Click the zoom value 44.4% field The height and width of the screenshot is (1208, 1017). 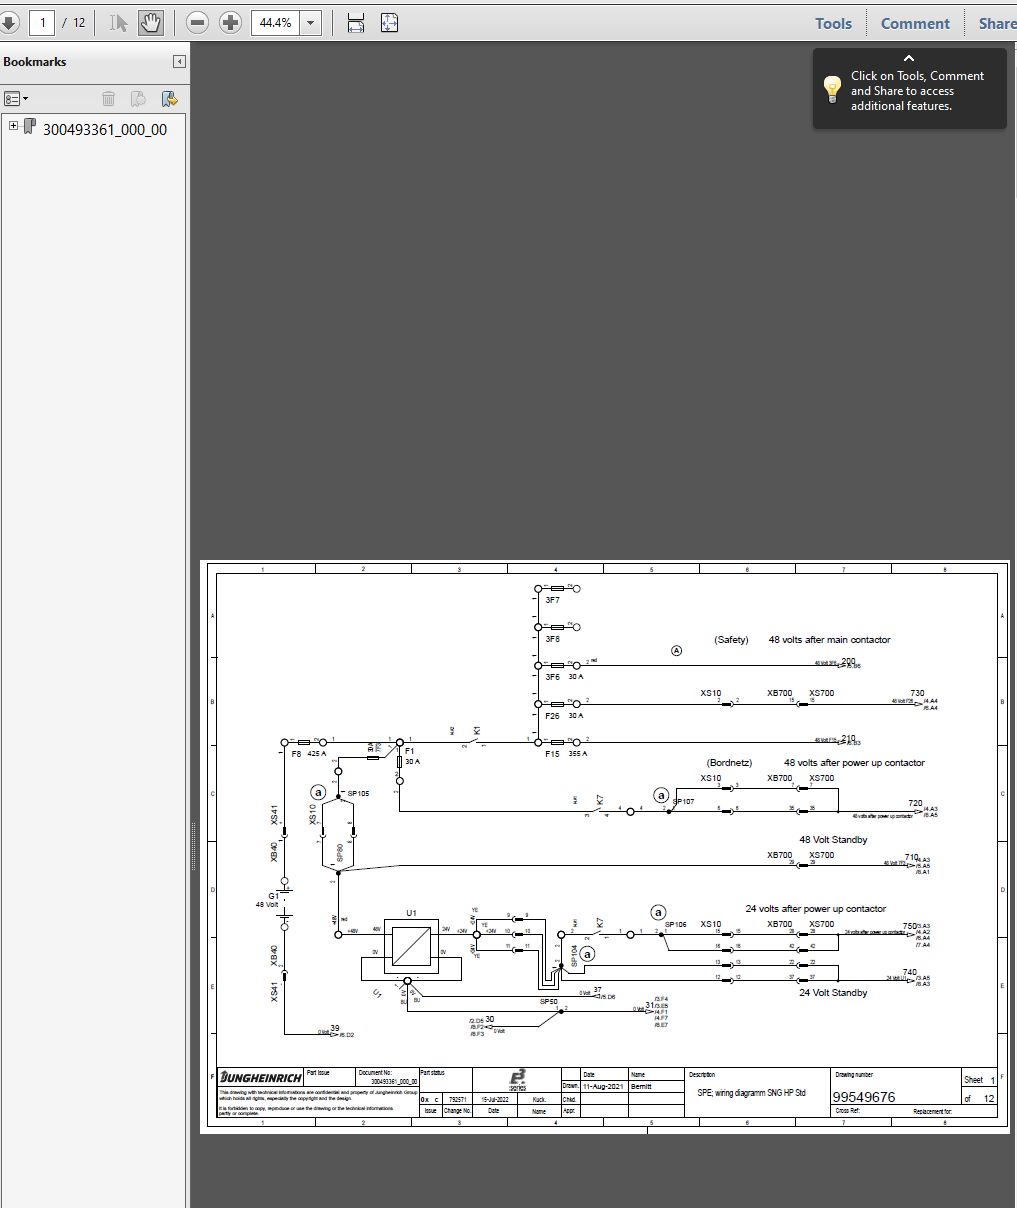click(276, 22)
